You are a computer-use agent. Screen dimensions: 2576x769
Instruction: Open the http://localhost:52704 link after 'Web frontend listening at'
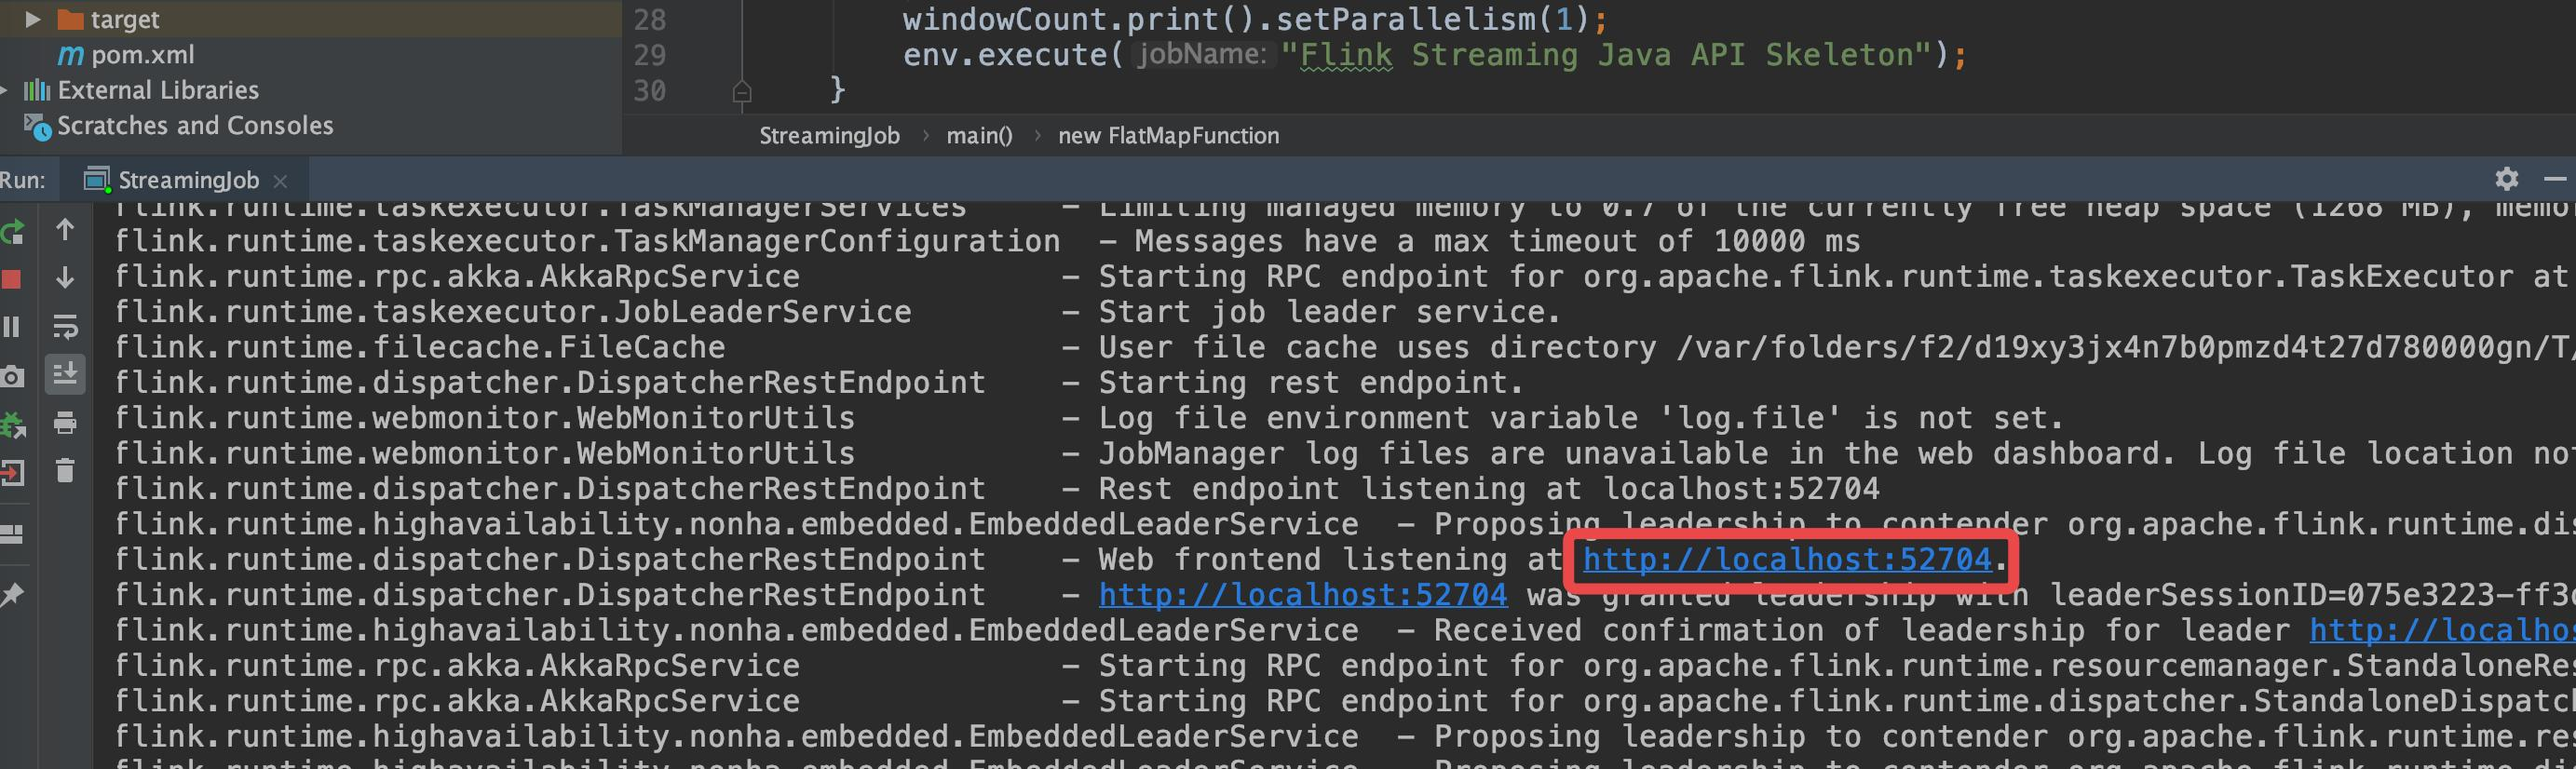point(1787,560)
